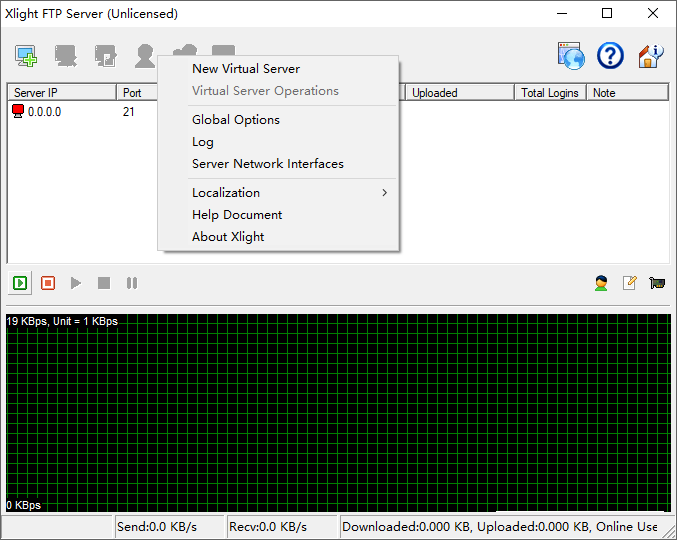Open Help via the blue question mark icon
This screenshot has width=677, height=540.
(x=610, y=56)
